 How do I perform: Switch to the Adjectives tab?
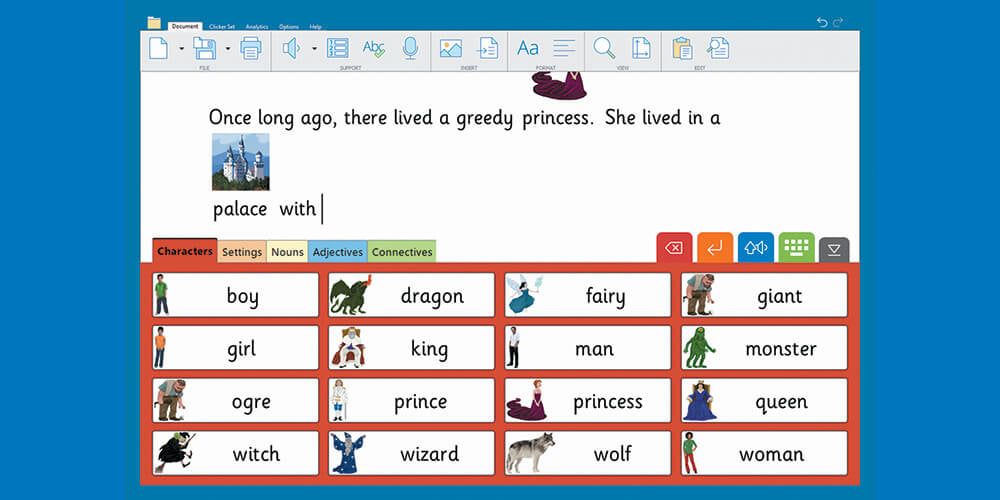pyautogui.click(x=337, y=252)
